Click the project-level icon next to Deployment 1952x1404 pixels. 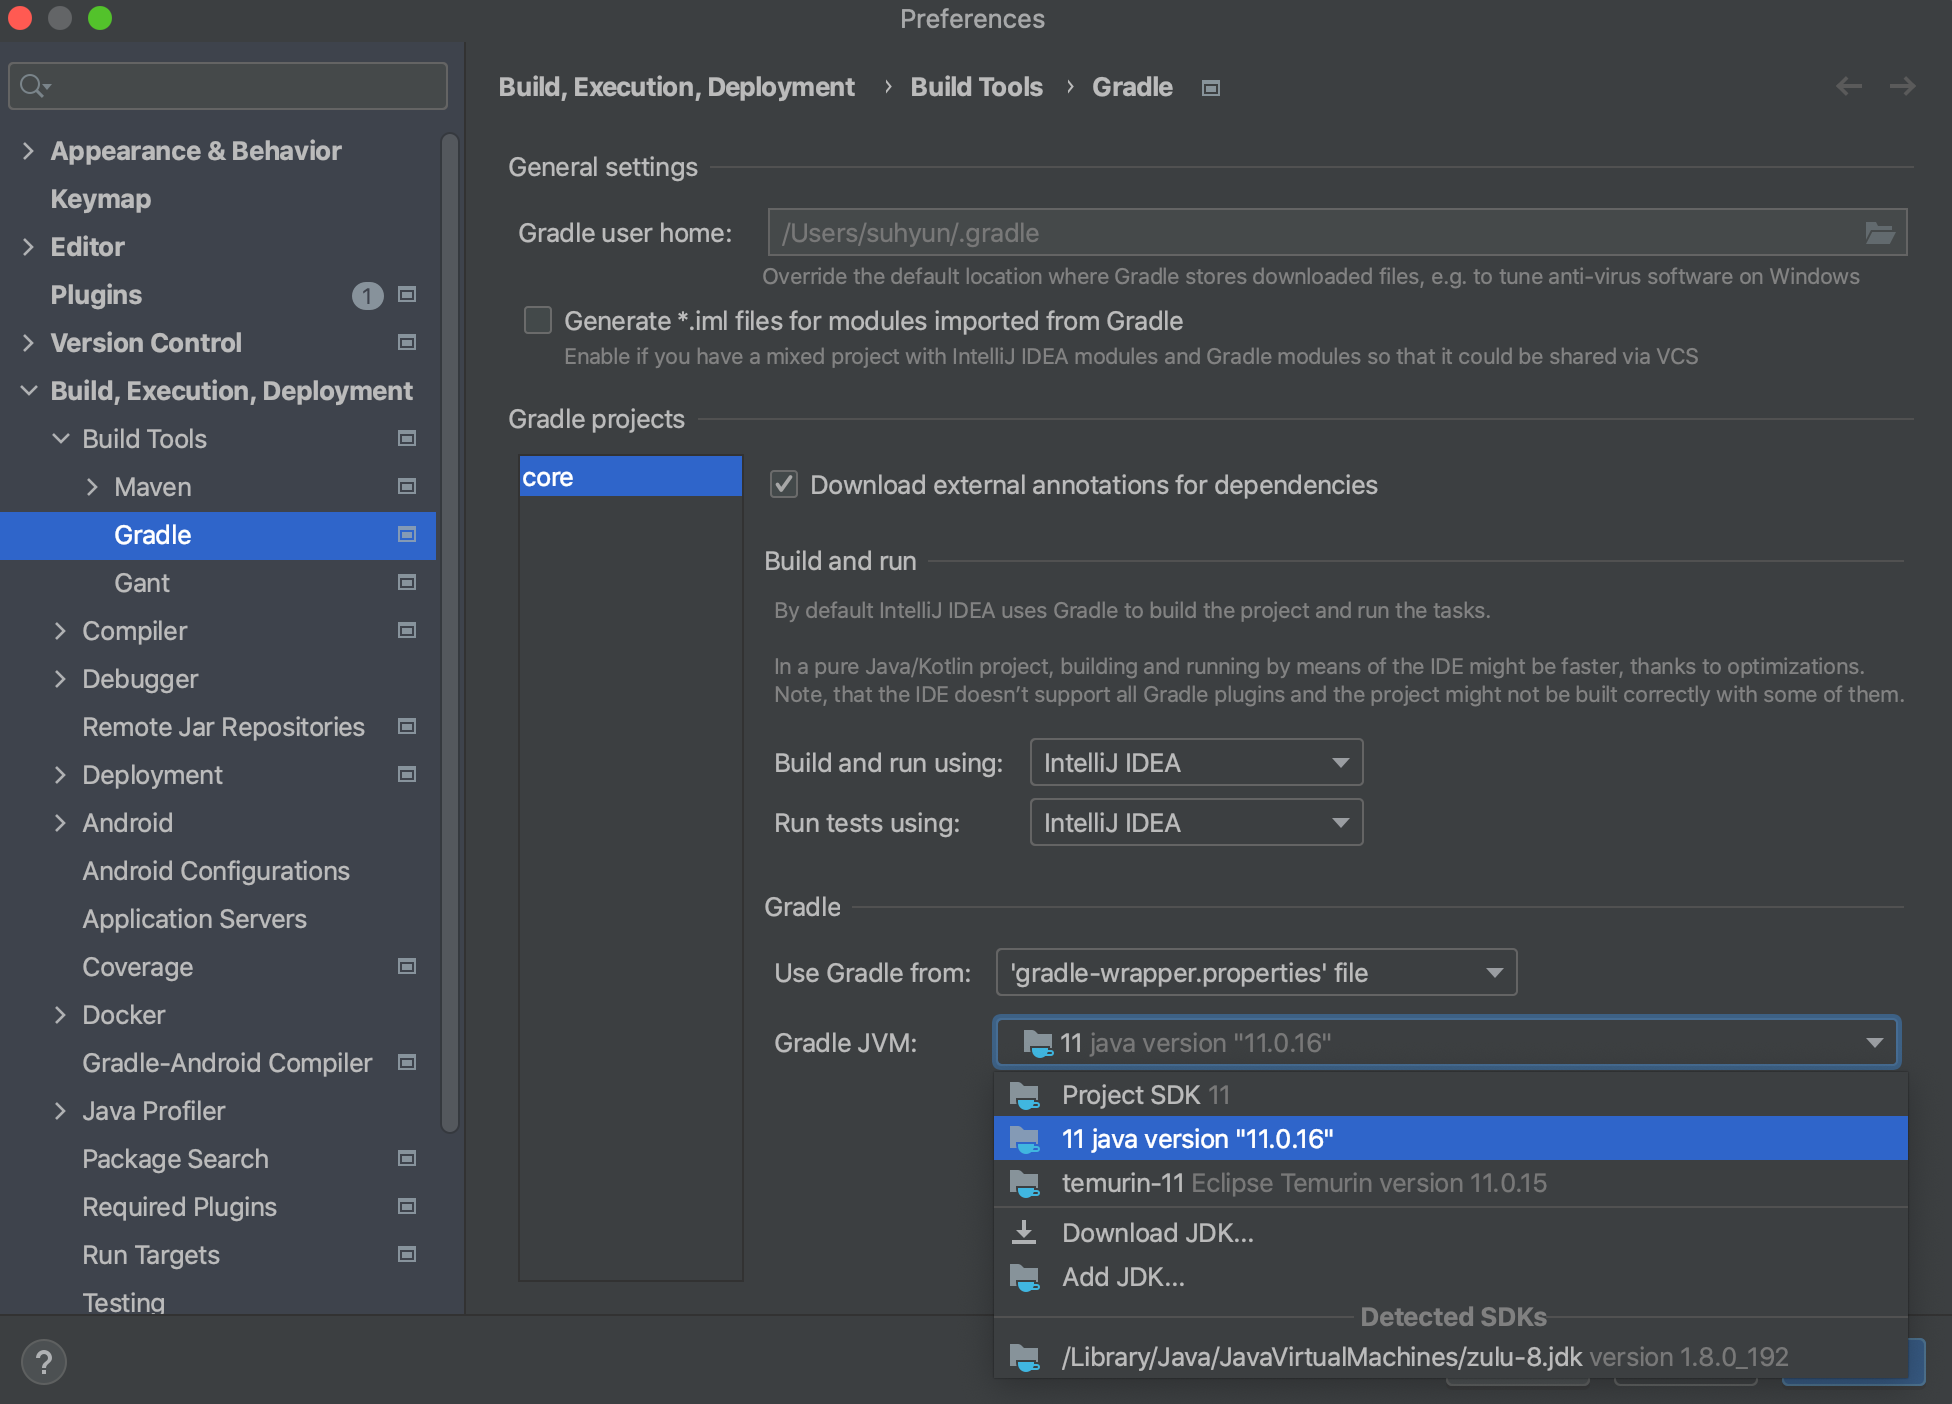click(x=407, y=774)
